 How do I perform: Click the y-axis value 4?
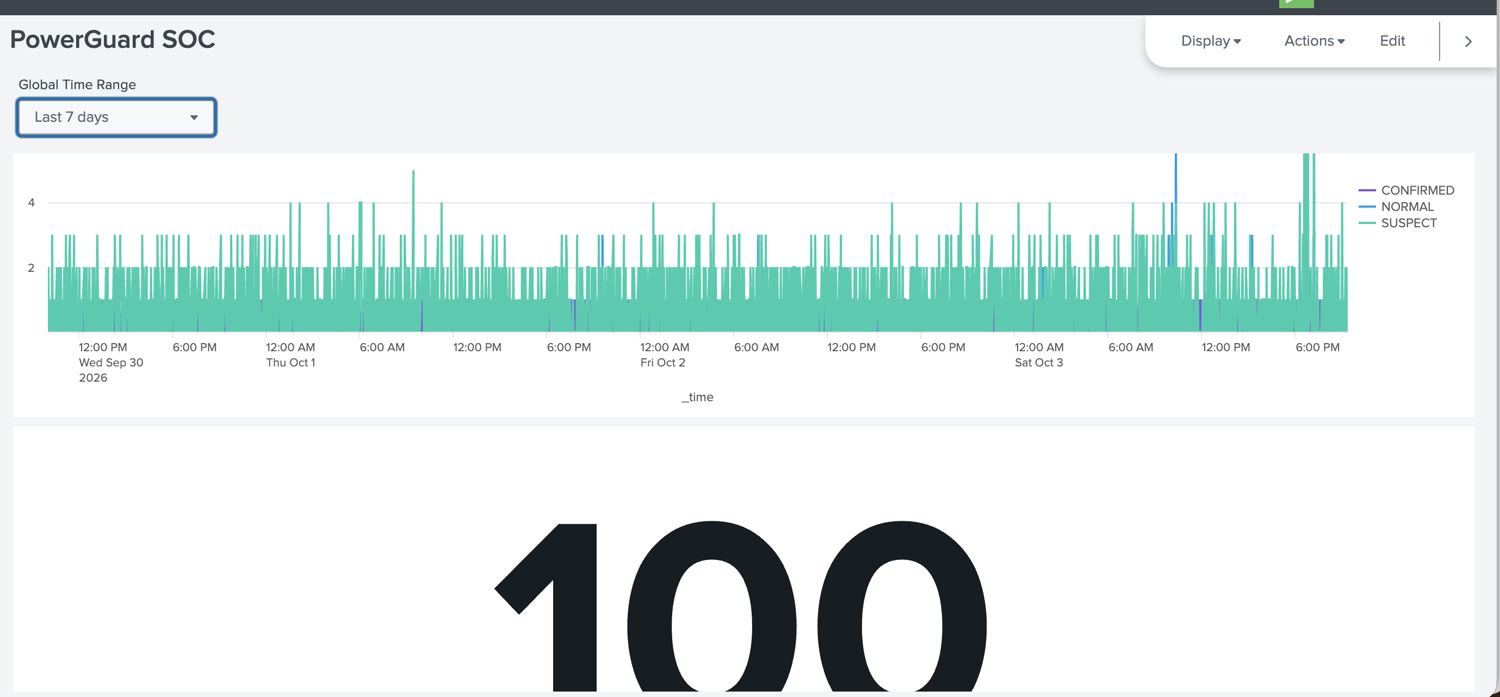coord(31,203)
